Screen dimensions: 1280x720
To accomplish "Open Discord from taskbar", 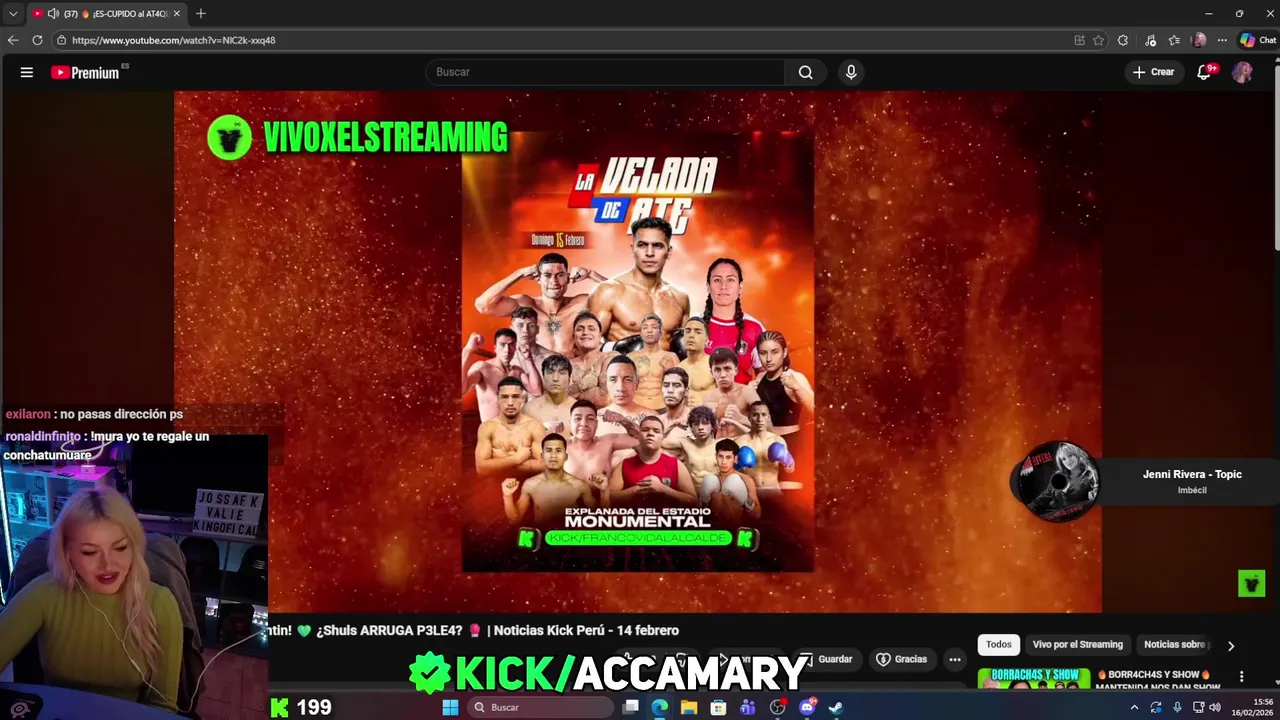I will 807,708.
